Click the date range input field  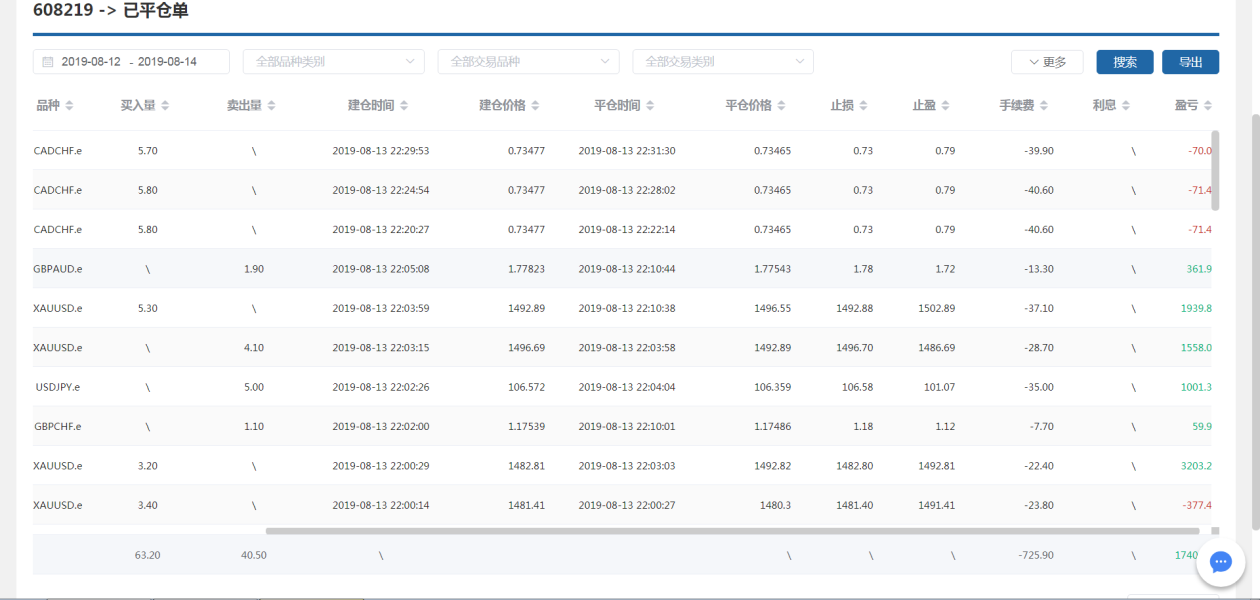pyautogui.click(x=140, y=62)
